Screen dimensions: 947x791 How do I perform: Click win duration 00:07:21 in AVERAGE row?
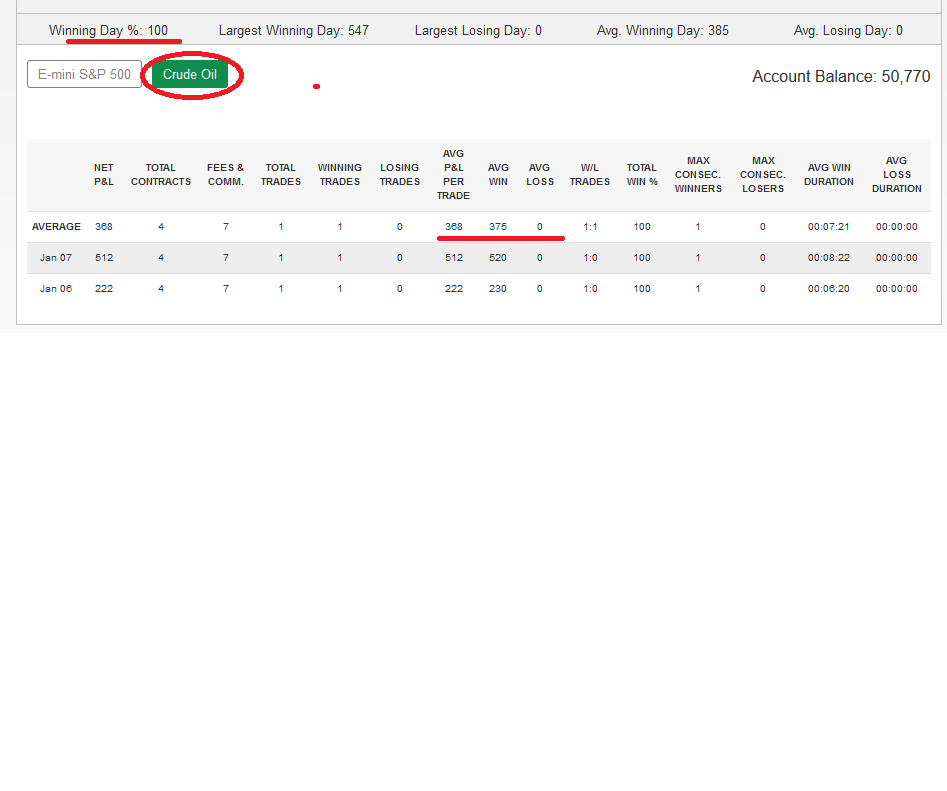pos(829,226)
